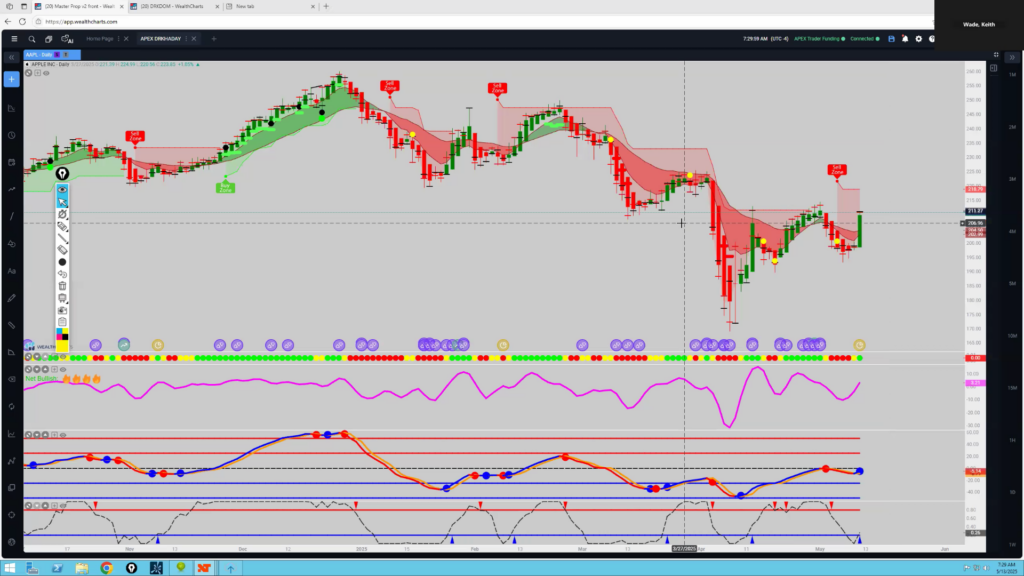The height and width of the screenshot is (576, 1024).
Task: Save workspace with the blue floppy disk icon
Action: pos(891,39)
